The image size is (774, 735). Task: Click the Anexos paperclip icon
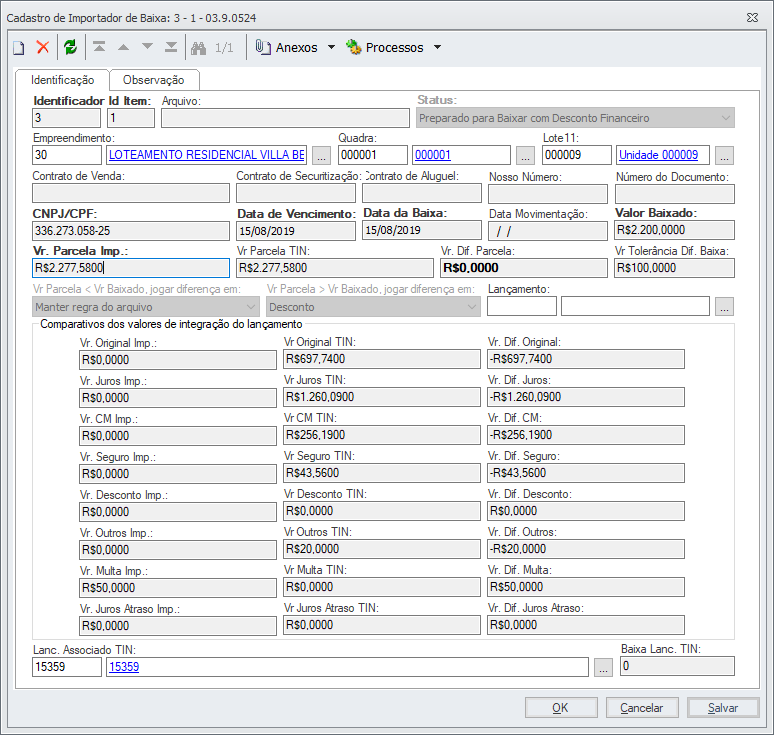click(264, 48)
